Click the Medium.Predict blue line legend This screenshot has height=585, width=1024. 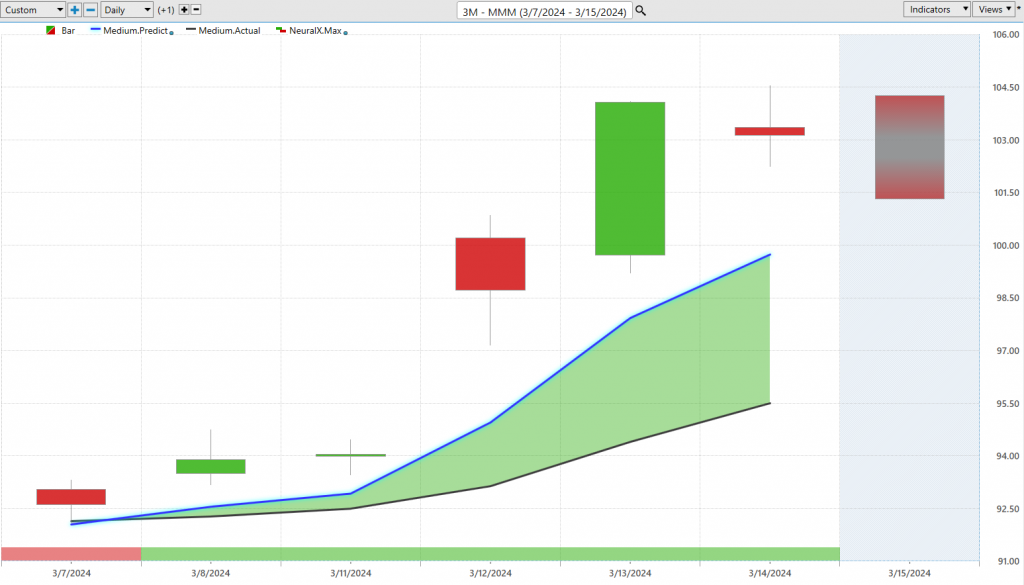pos(96,30)
